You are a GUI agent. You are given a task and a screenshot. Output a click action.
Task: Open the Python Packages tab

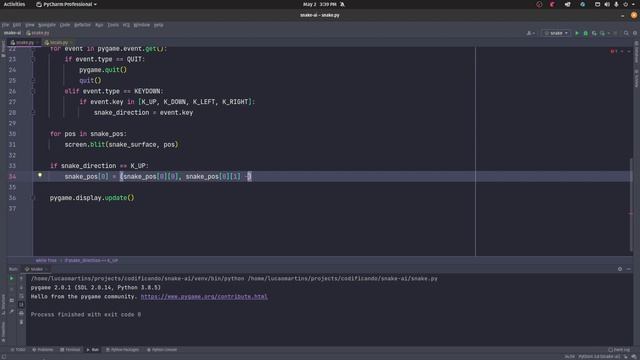tap(122, 350)
